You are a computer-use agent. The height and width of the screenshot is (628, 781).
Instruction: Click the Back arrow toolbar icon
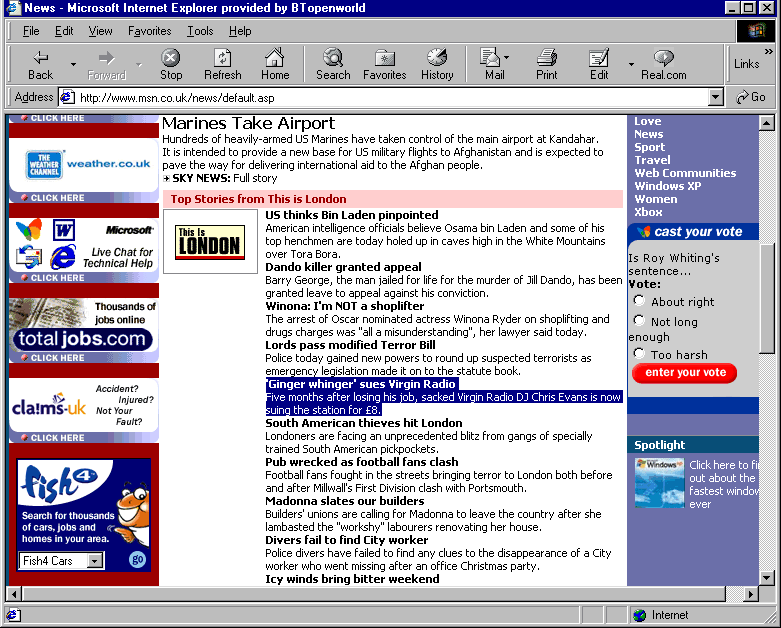pos(40,58)
